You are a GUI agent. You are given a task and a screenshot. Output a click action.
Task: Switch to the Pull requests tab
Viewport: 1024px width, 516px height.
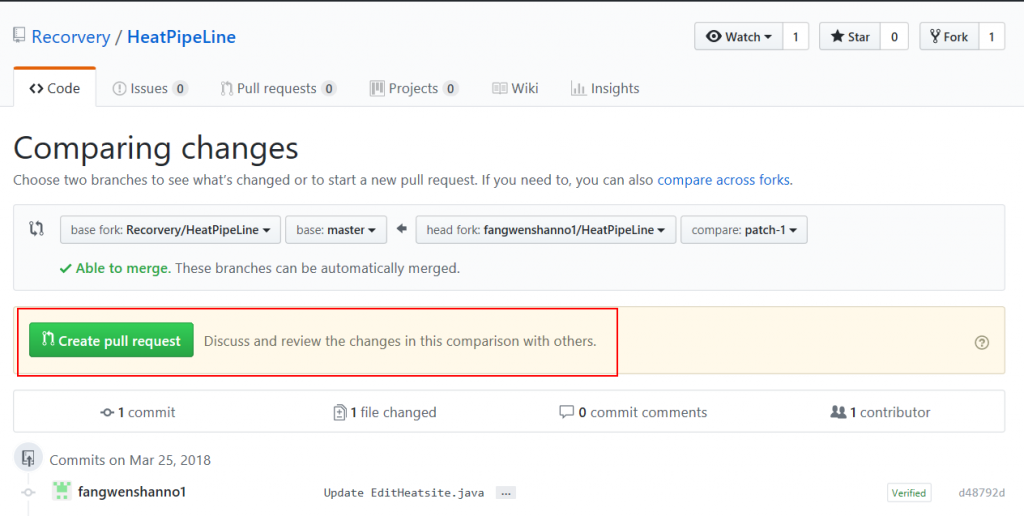coord(278,88)
